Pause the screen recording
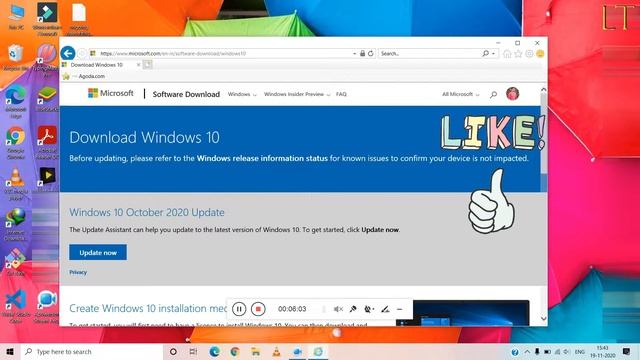Screen dimensions: 640x360 239,309
